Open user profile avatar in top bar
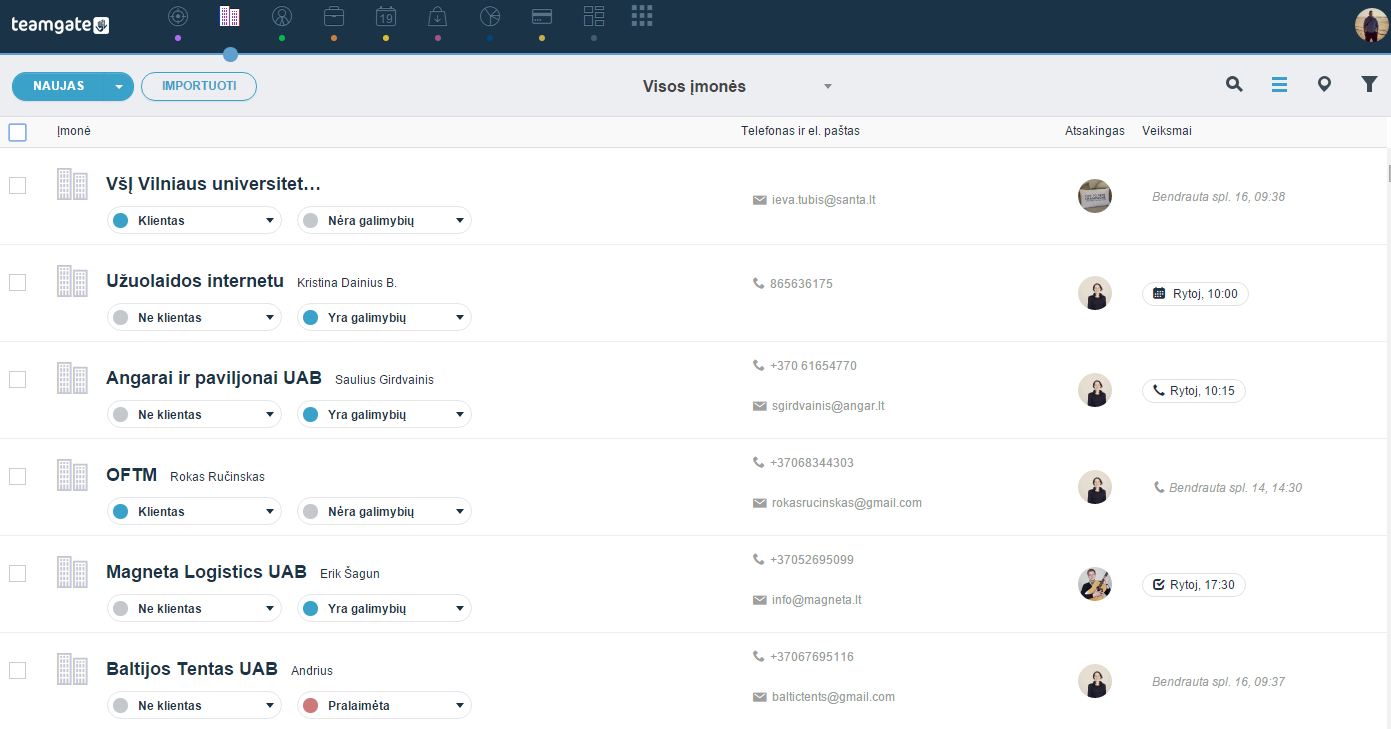 1371,25
